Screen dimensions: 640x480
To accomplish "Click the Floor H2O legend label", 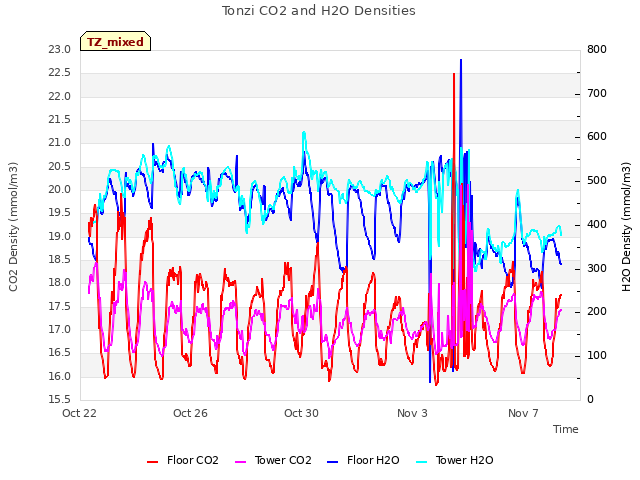I will [x=373, y=460].
